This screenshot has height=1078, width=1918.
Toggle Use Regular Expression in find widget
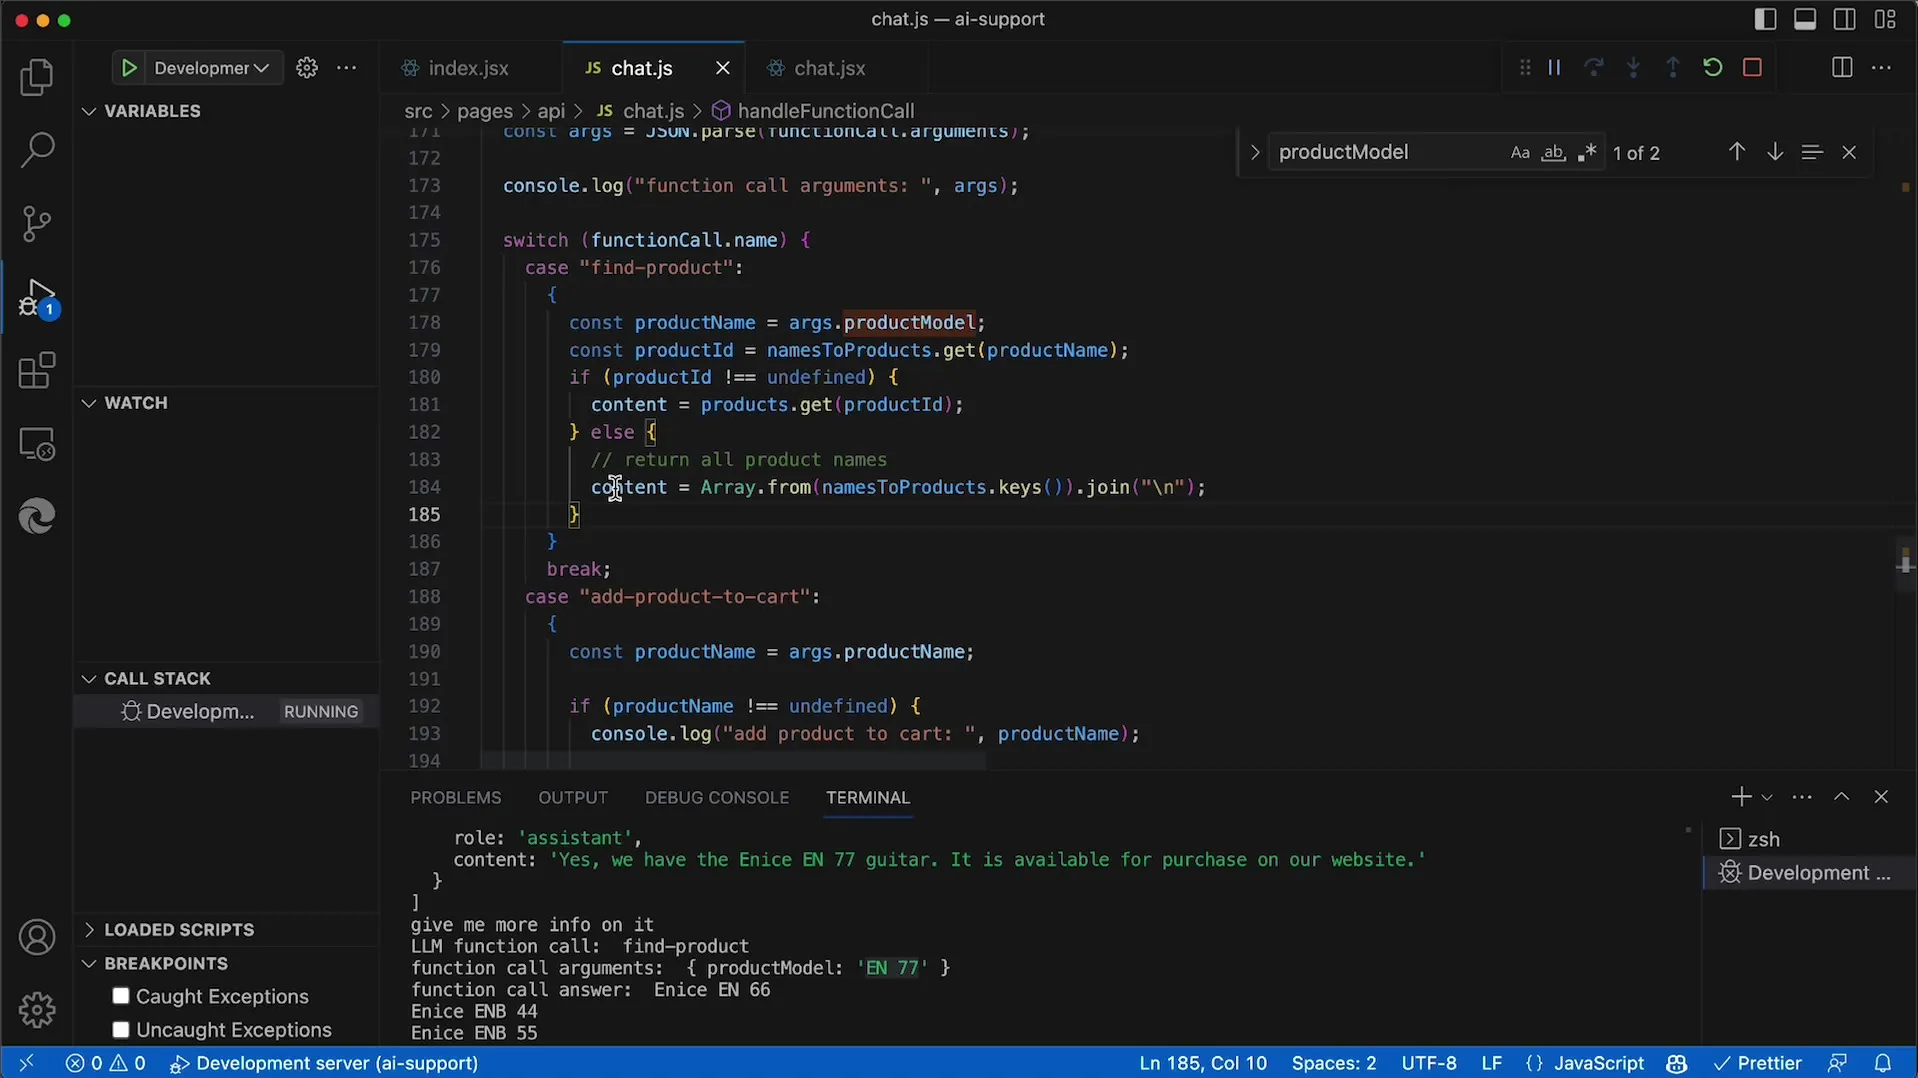1587,153
